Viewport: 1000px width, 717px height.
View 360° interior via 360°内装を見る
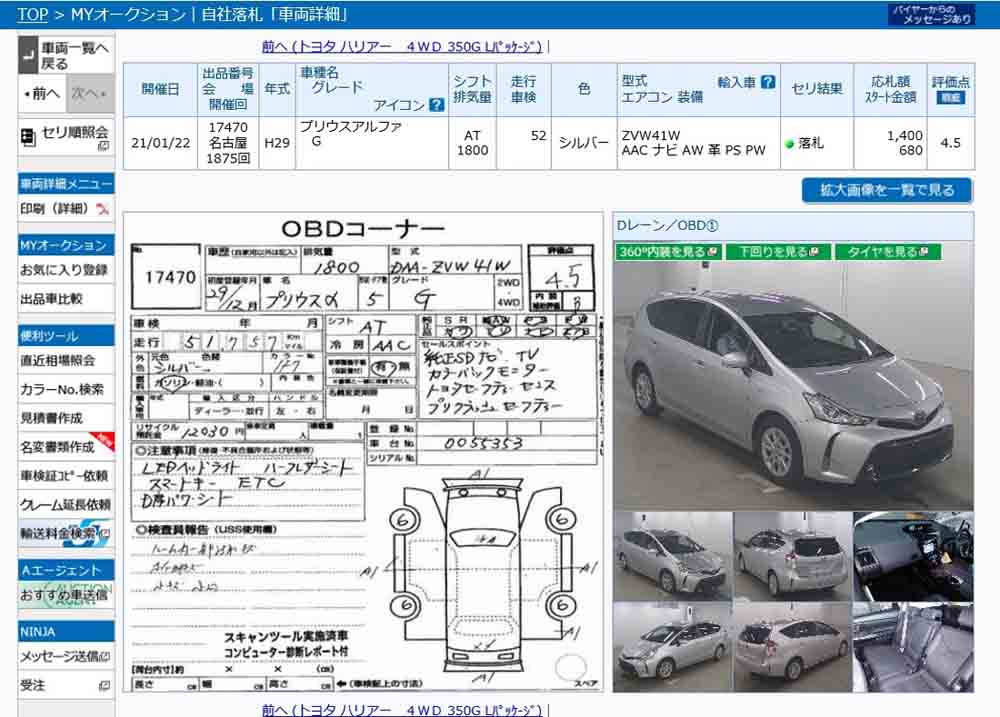668,252
